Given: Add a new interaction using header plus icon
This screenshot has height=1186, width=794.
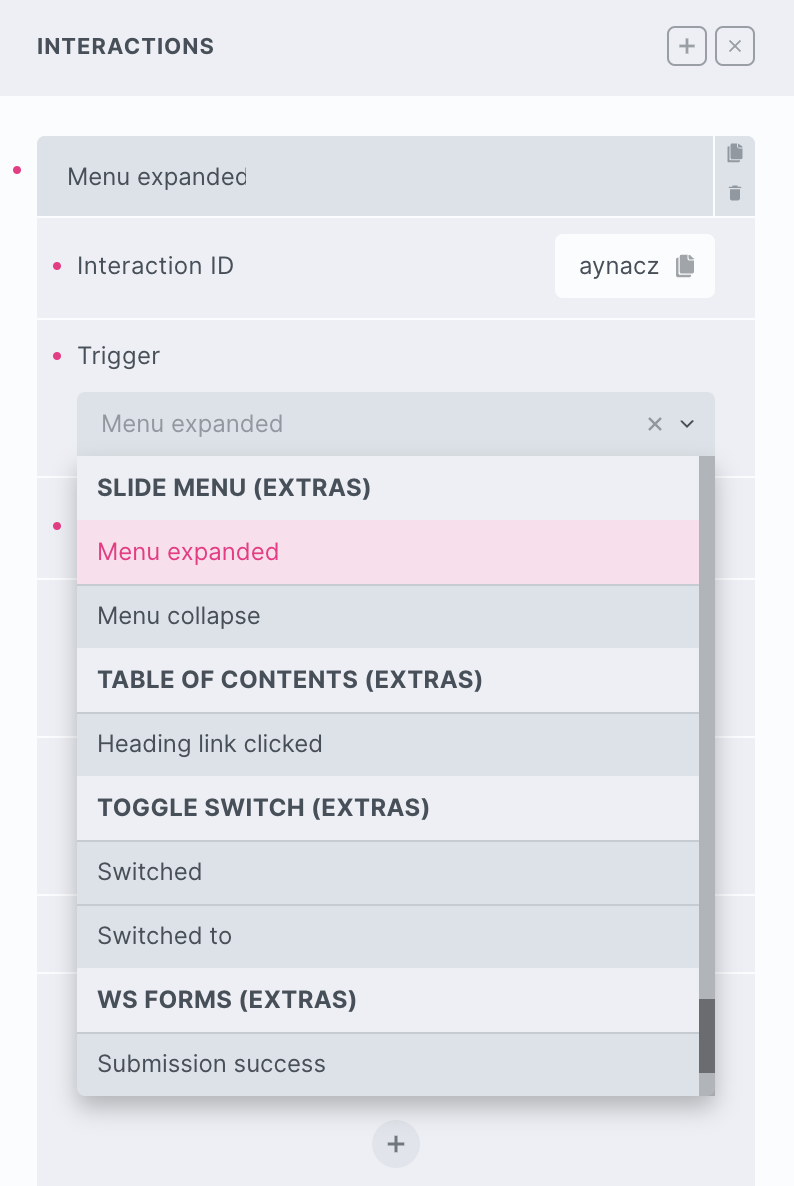Looking at the screenshot, I should (x=687, y=47).
